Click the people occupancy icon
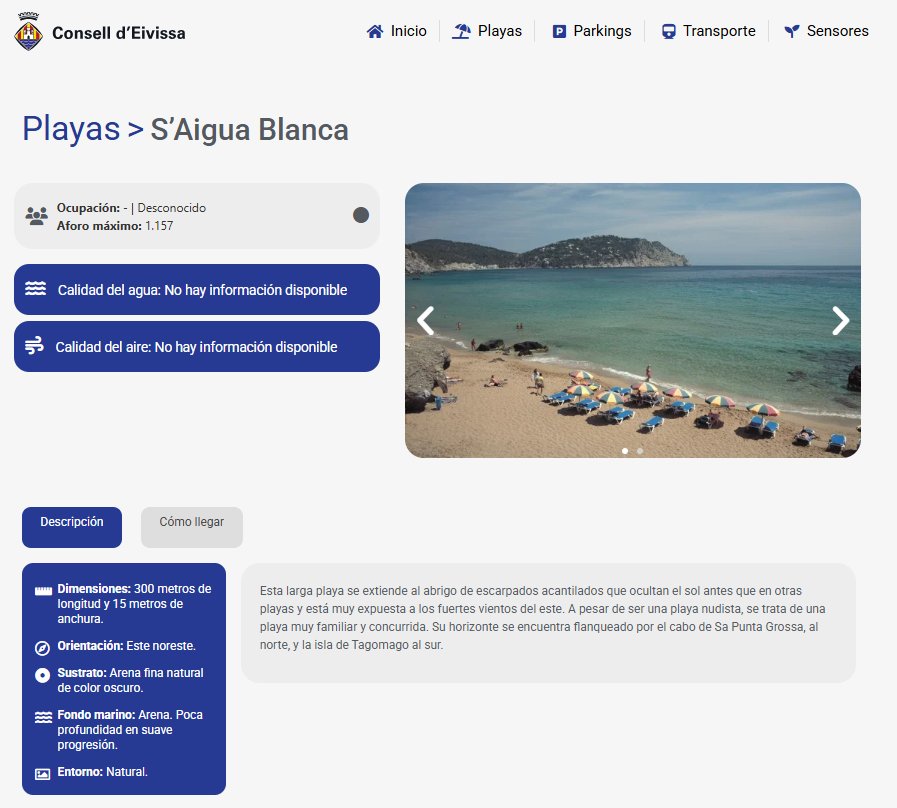 (x=37, y=216)
